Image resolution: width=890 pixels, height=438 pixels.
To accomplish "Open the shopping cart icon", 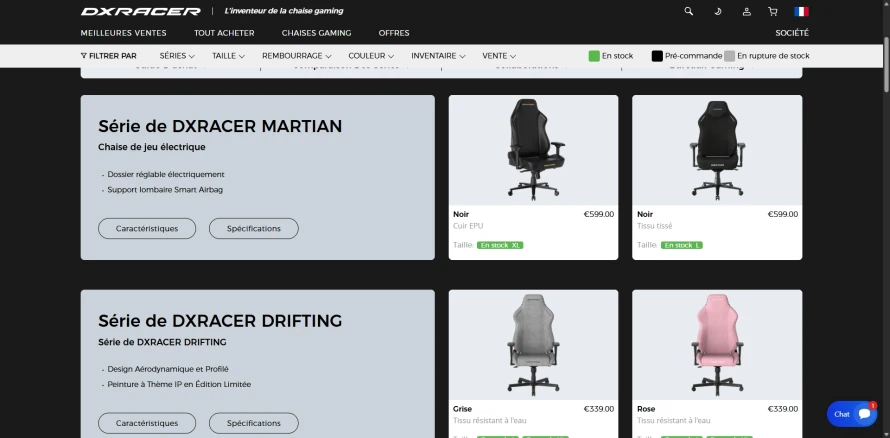I will click(773, 11).
